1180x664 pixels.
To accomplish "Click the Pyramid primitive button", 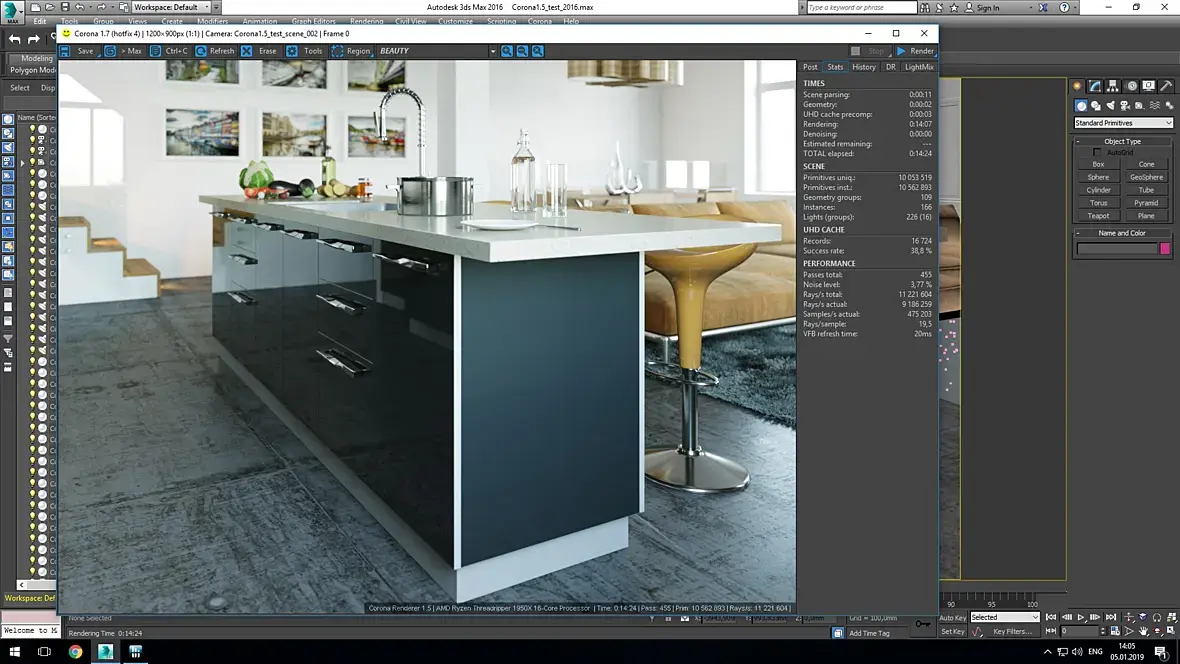I will pyautogui.click(x=1146, y=203).
